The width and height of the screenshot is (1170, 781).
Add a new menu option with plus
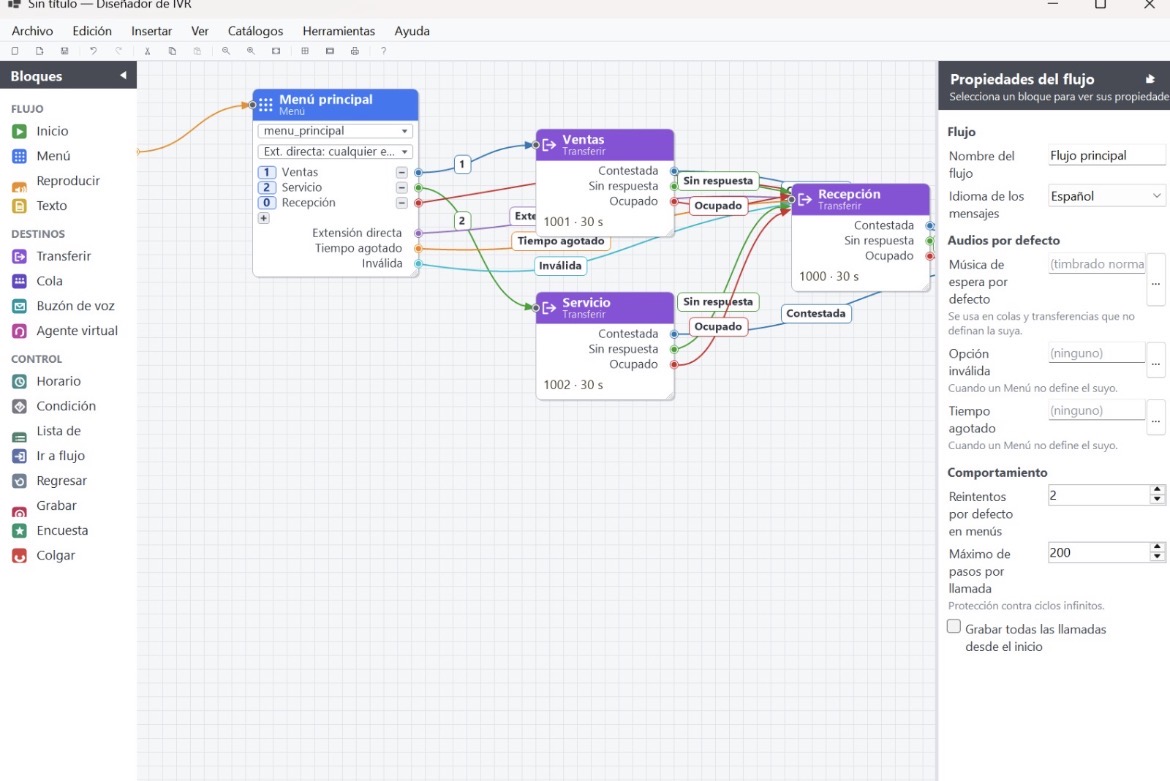pyautogui.click(x=263, y=219)
